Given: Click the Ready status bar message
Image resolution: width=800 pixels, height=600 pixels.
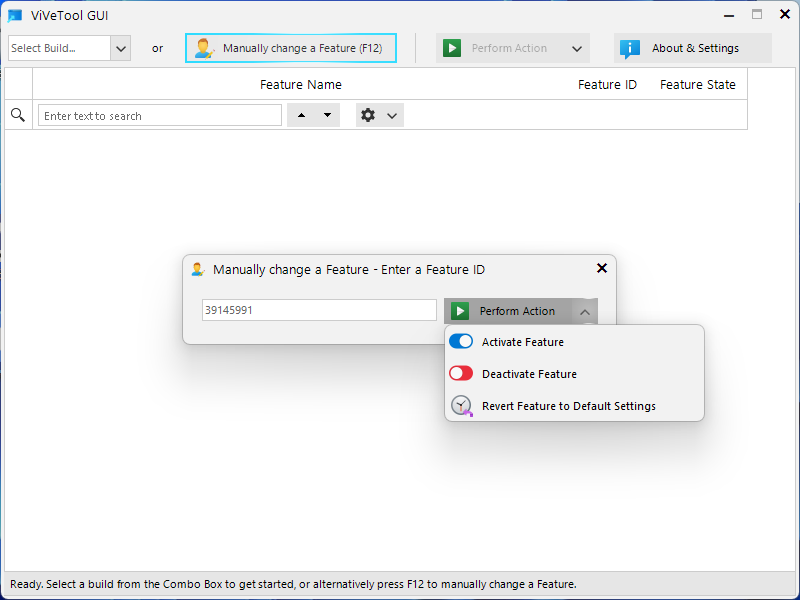Looking at the screenshot, I should click(293, 584).
